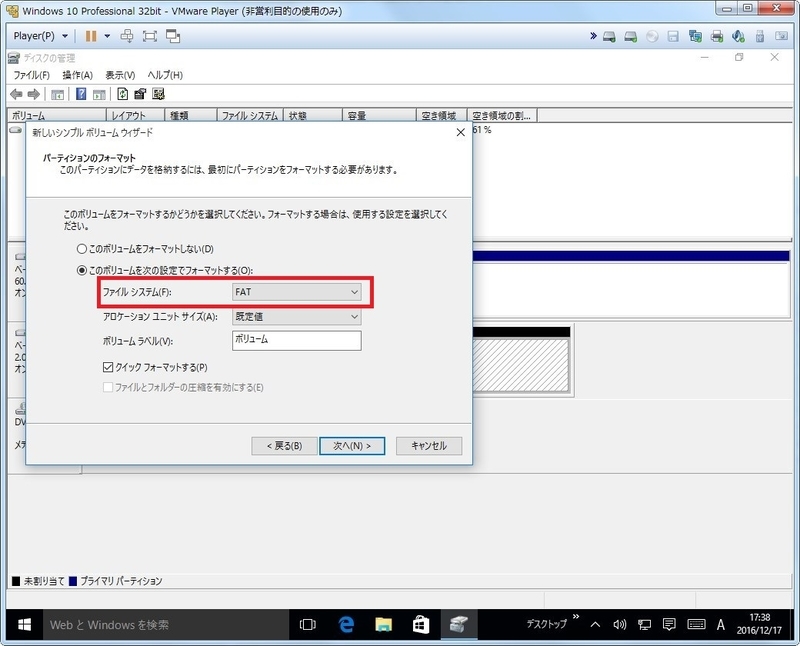Open the ファイル システム dropdown showing FAT

click(x=296, y=292)
